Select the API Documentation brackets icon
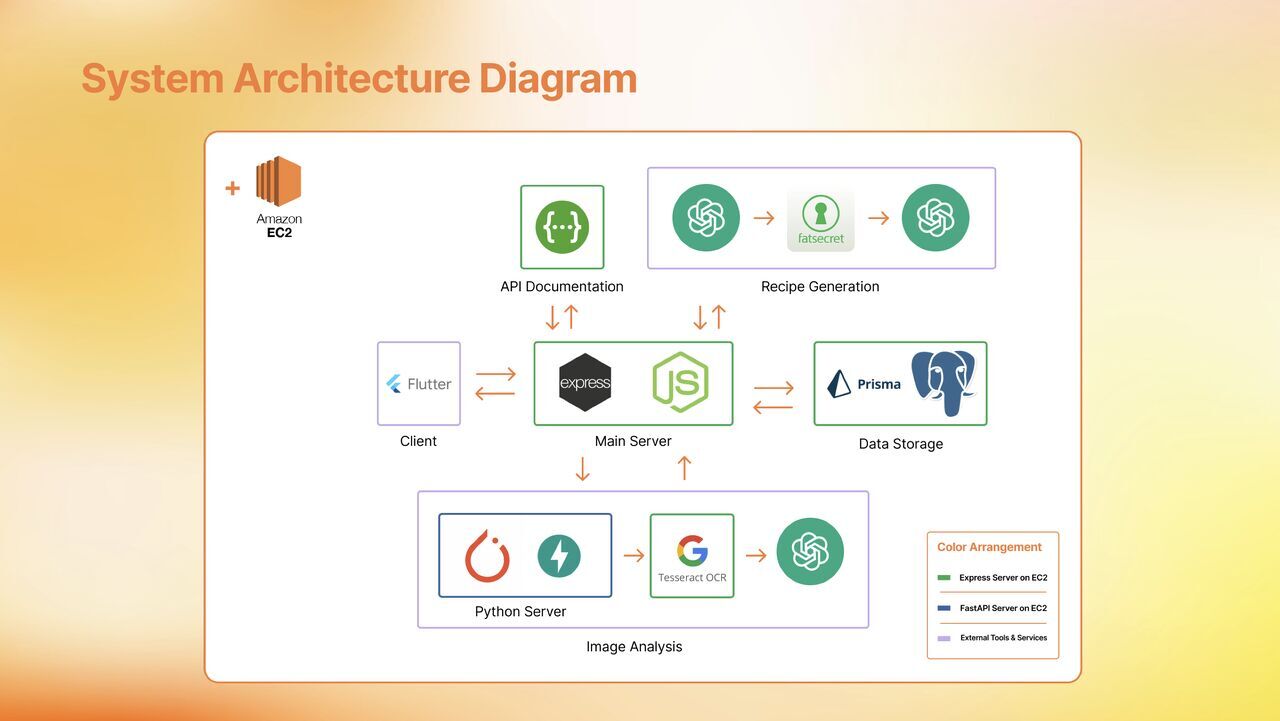The width and height of the screenshot is (1280, 721). point(561,227)
